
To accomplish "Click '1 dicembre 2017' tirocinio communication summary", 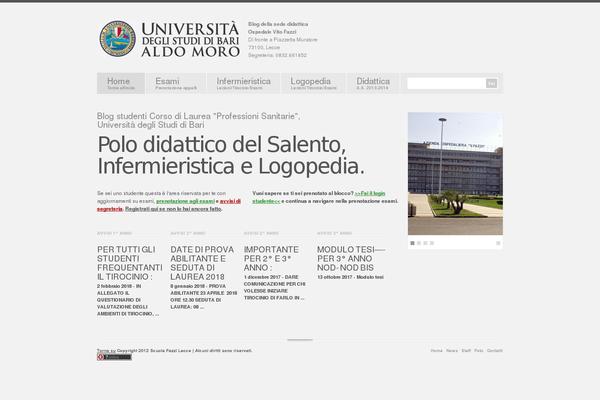I will [x=274, y=287].
